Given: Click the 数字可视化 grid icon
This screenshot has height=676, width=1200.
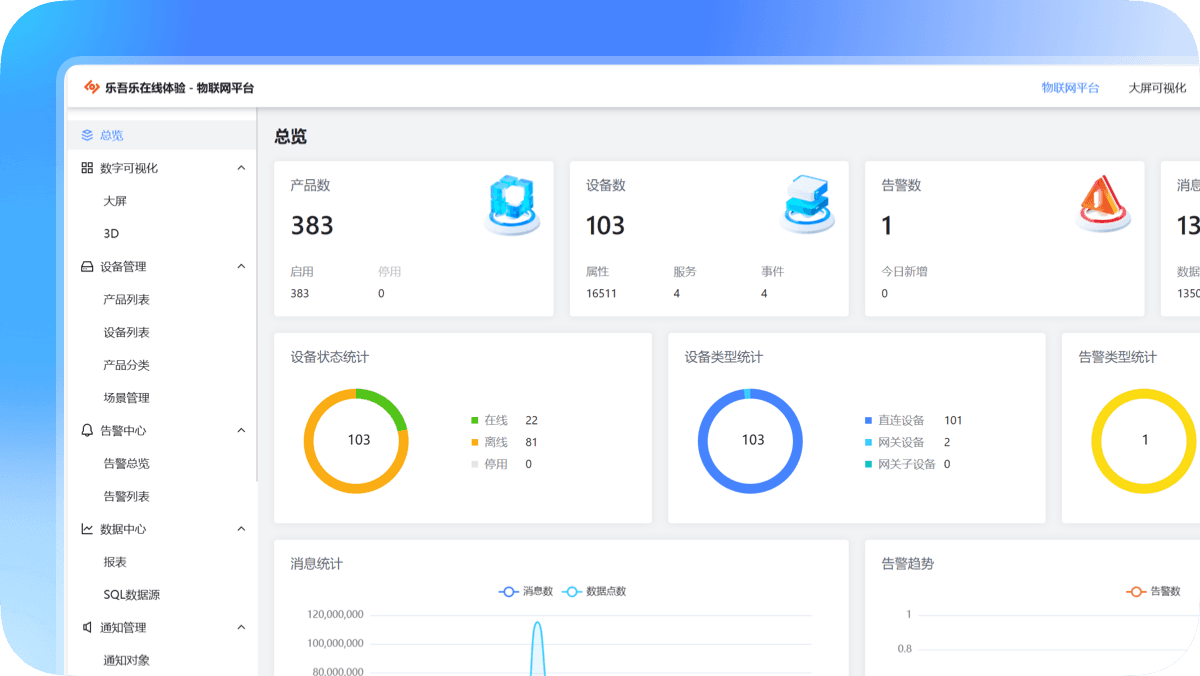Looking at the screenshot, I should click(87, 168).
